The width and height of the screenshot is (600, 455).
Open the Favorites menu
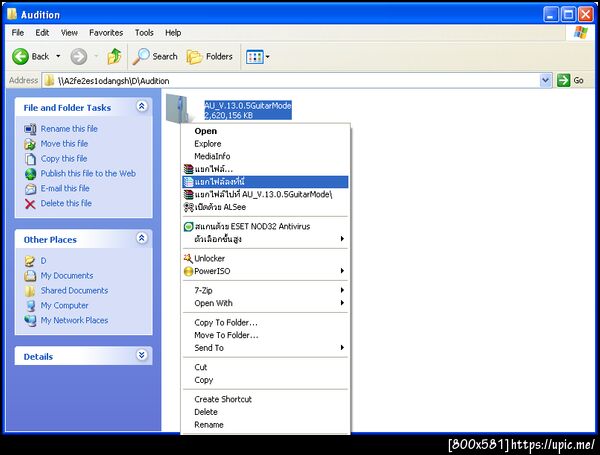106,33
